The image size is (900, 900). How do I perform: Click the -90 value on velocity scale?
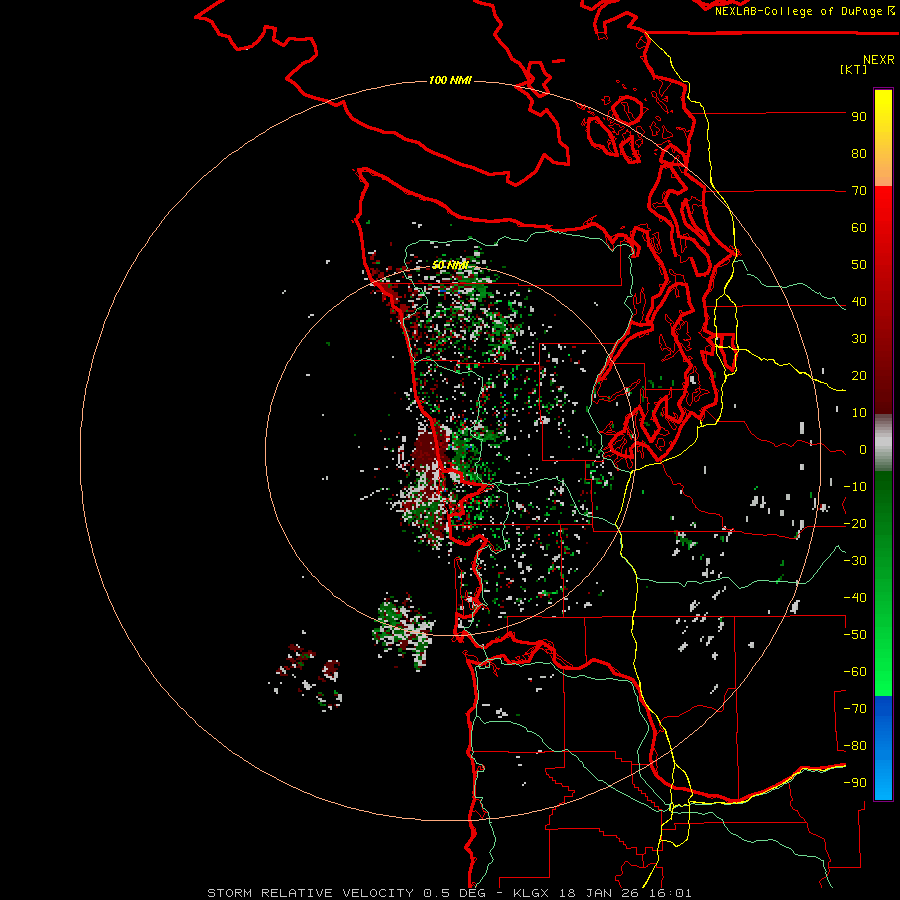click(x=855, y=783)
